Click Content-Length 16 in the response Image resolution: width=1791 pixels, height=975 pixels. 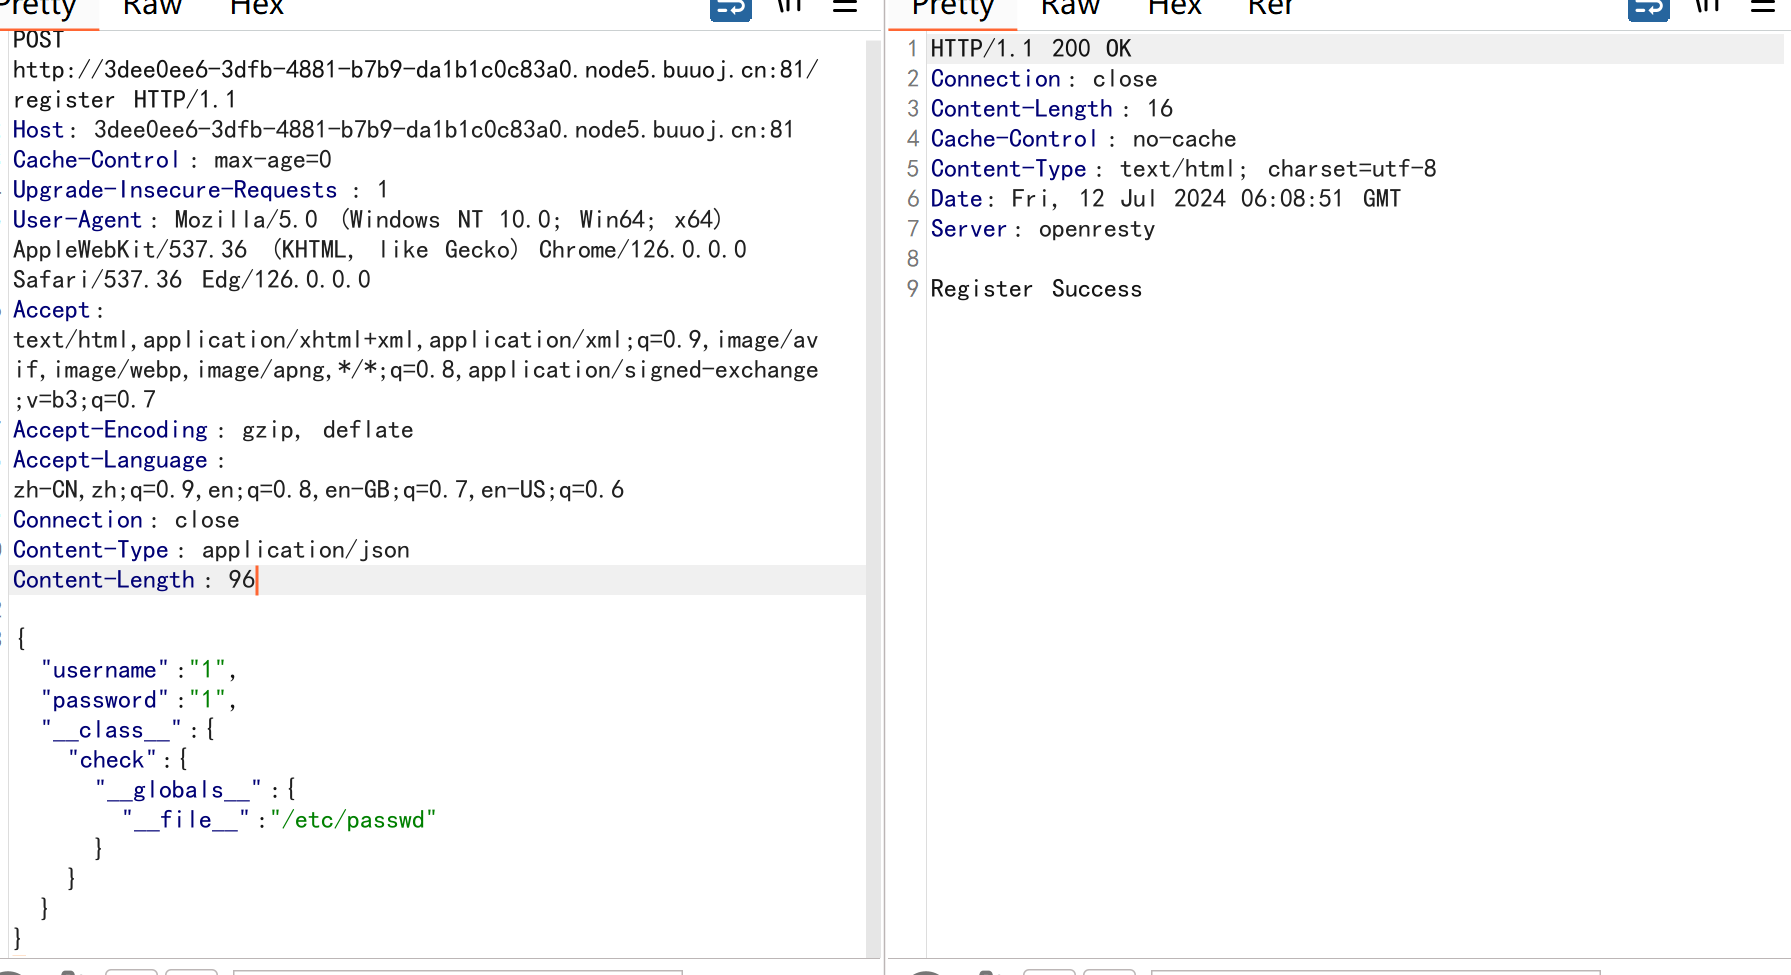point(1052,108)
